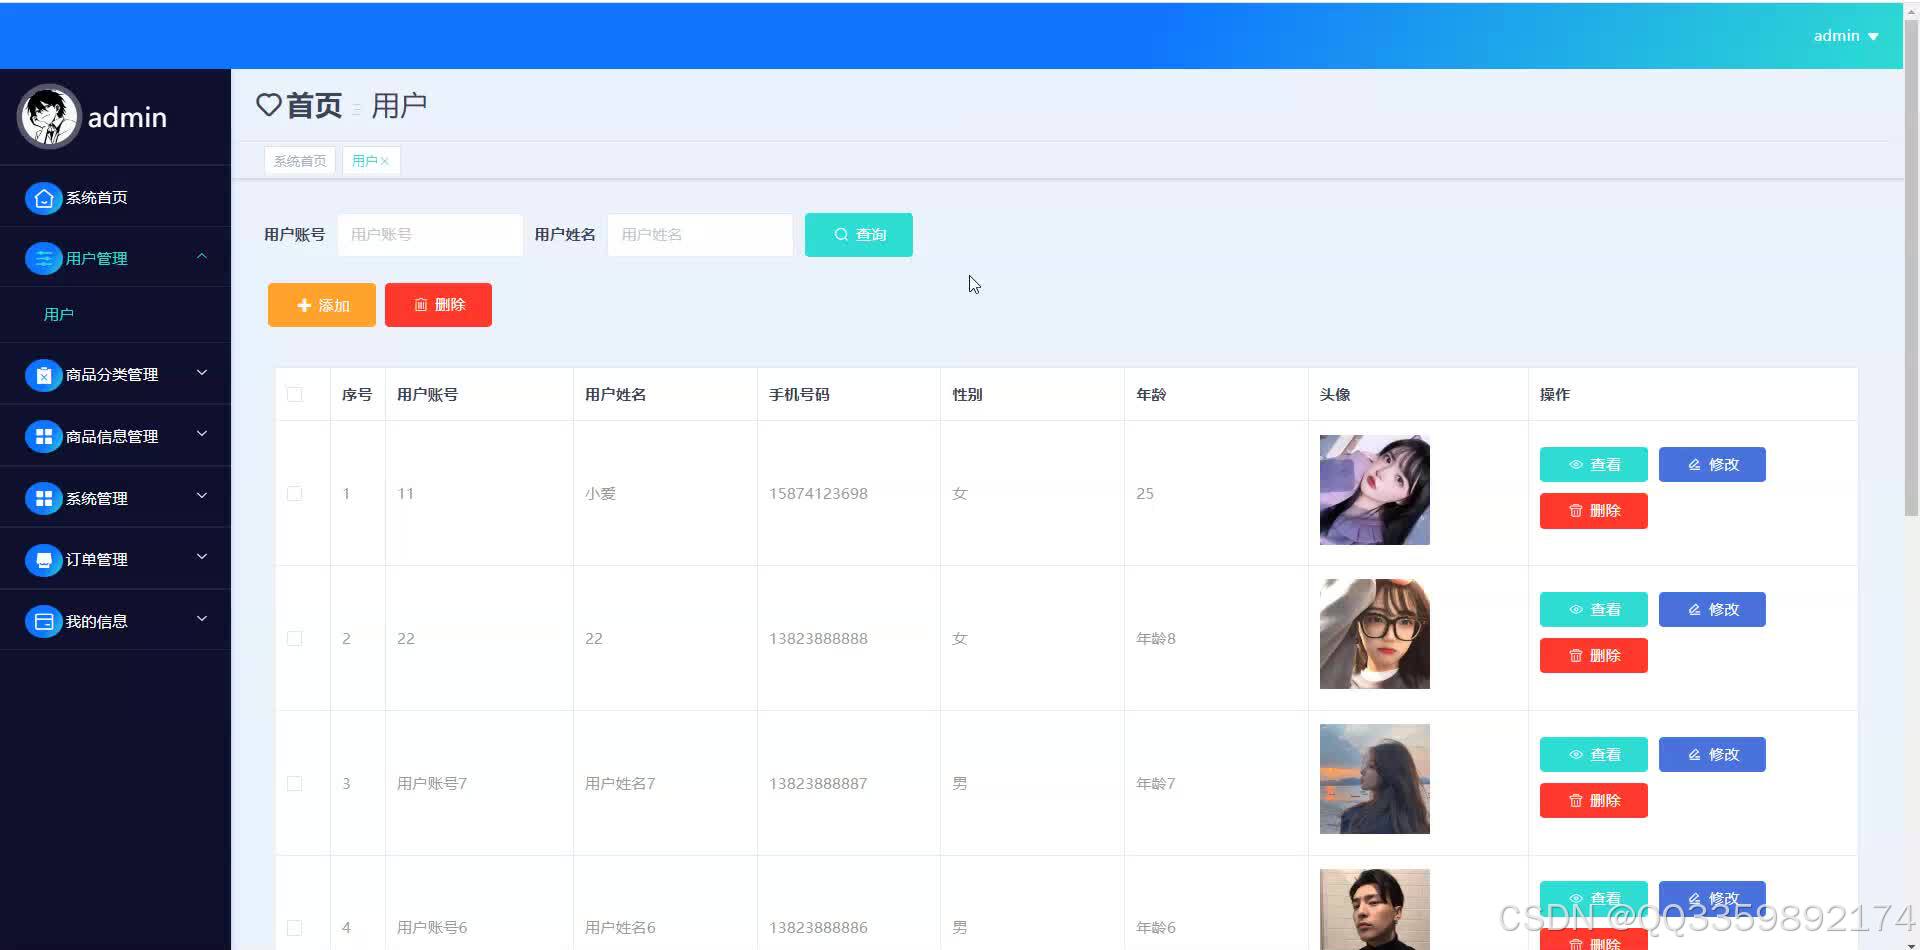Expand the 订单管理 chevron

(x=202, y=557)
